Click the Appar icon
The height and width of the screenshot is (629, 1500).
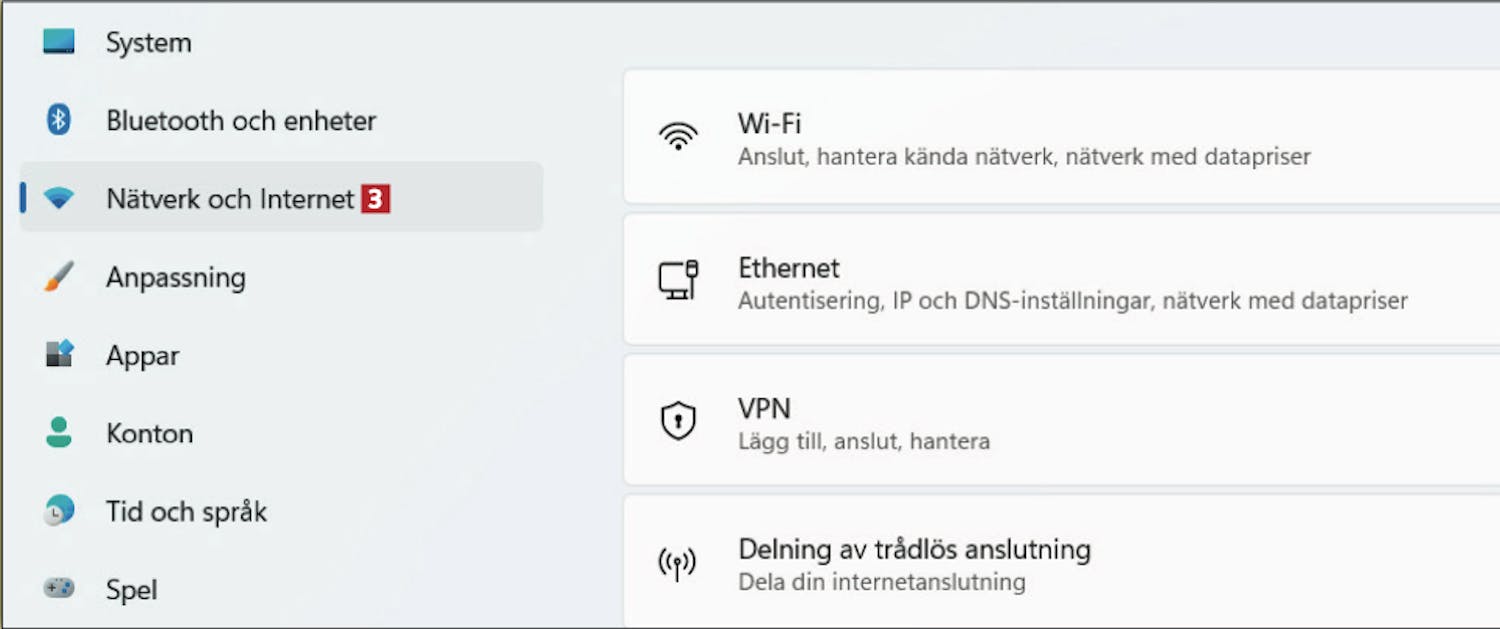point(59,354)
